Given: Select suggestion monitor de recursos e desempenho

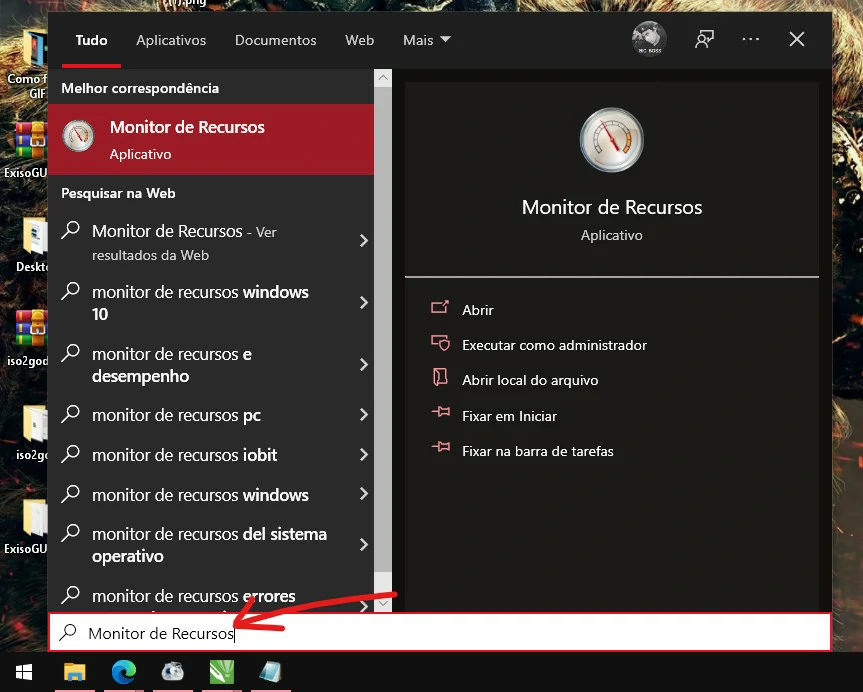Looking at the screenshot, I should coord(211,364).
